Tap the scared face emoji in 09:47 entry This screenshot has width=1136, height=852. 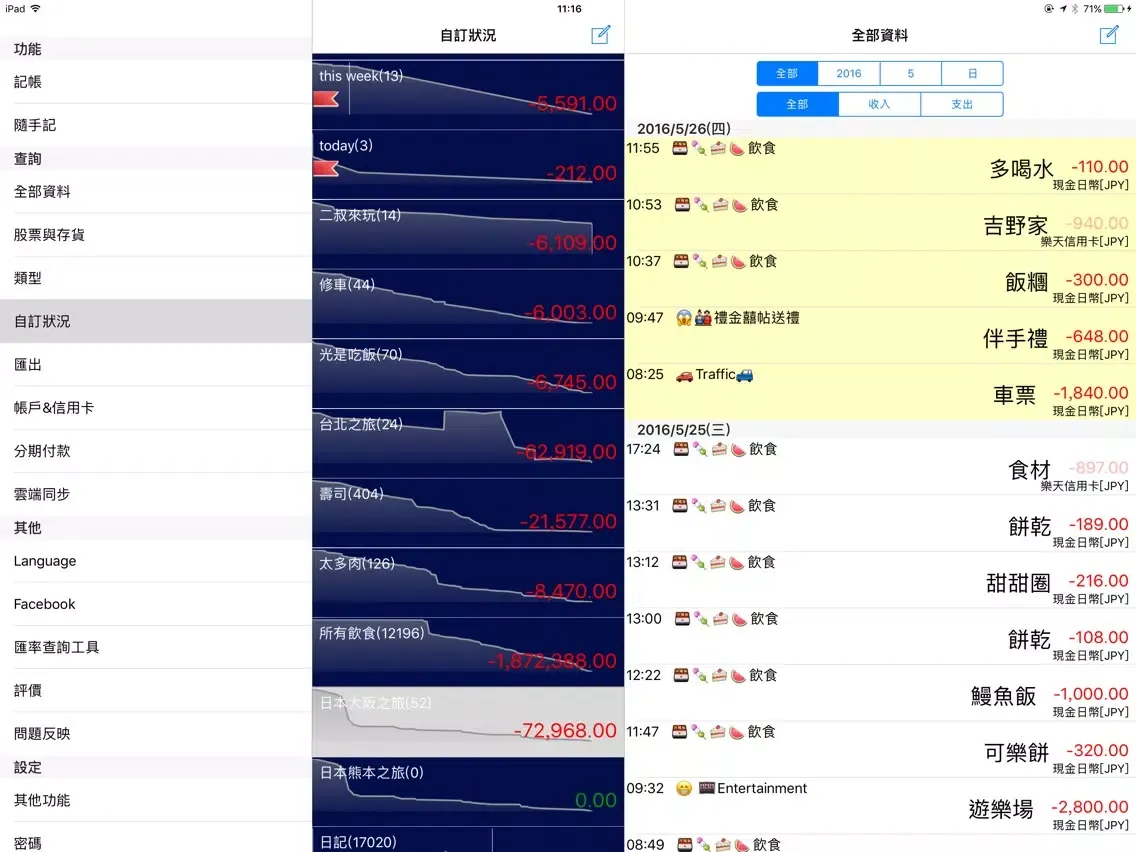683,318
